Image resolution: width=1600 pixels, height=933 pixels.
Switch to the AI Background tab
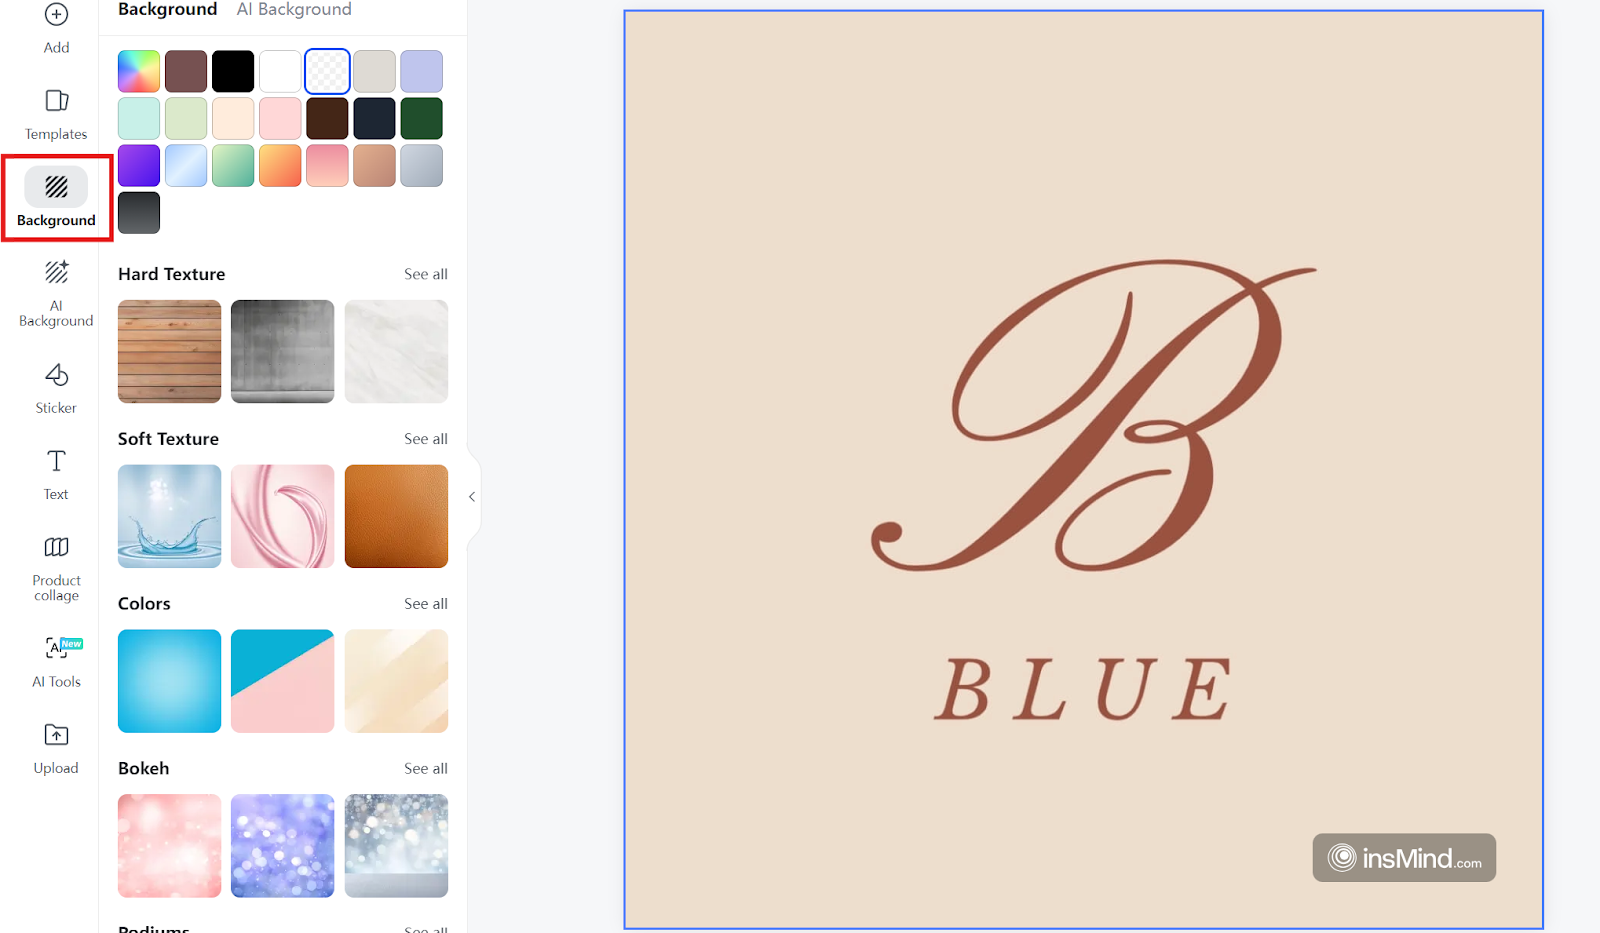(x=294, y=9)
